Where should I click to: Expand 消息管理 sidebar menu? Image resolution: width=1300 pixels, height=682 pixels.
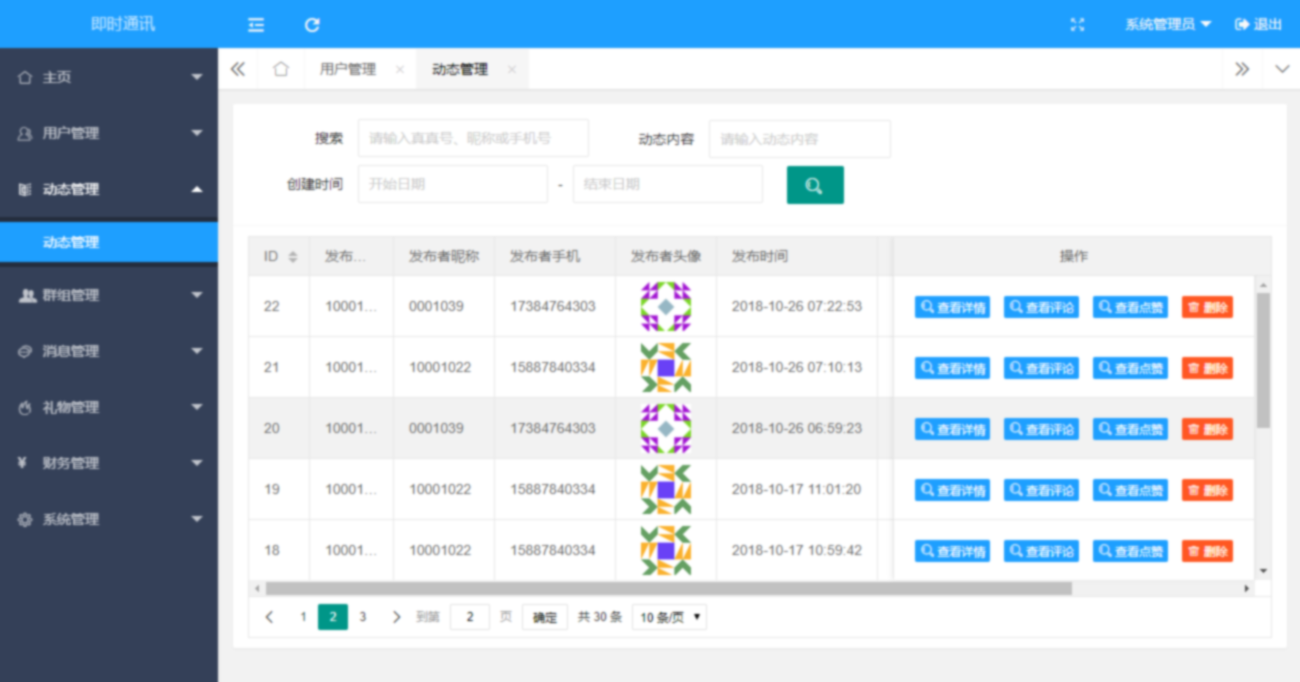[x=109, y=351]
